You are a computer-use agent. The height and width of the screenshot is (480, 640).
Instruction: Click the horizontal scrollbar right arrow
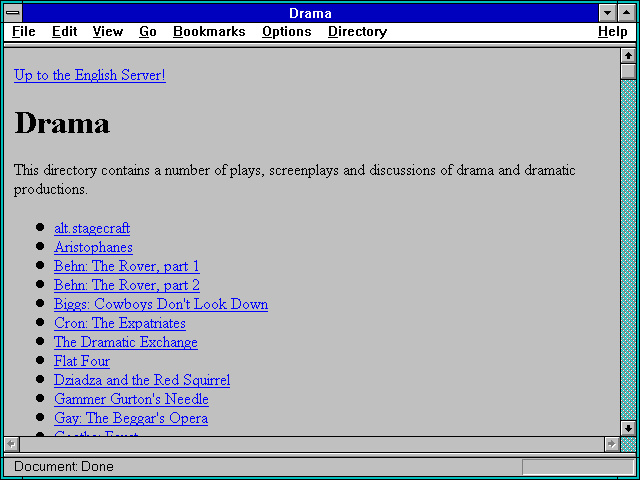tap(611, 444)
